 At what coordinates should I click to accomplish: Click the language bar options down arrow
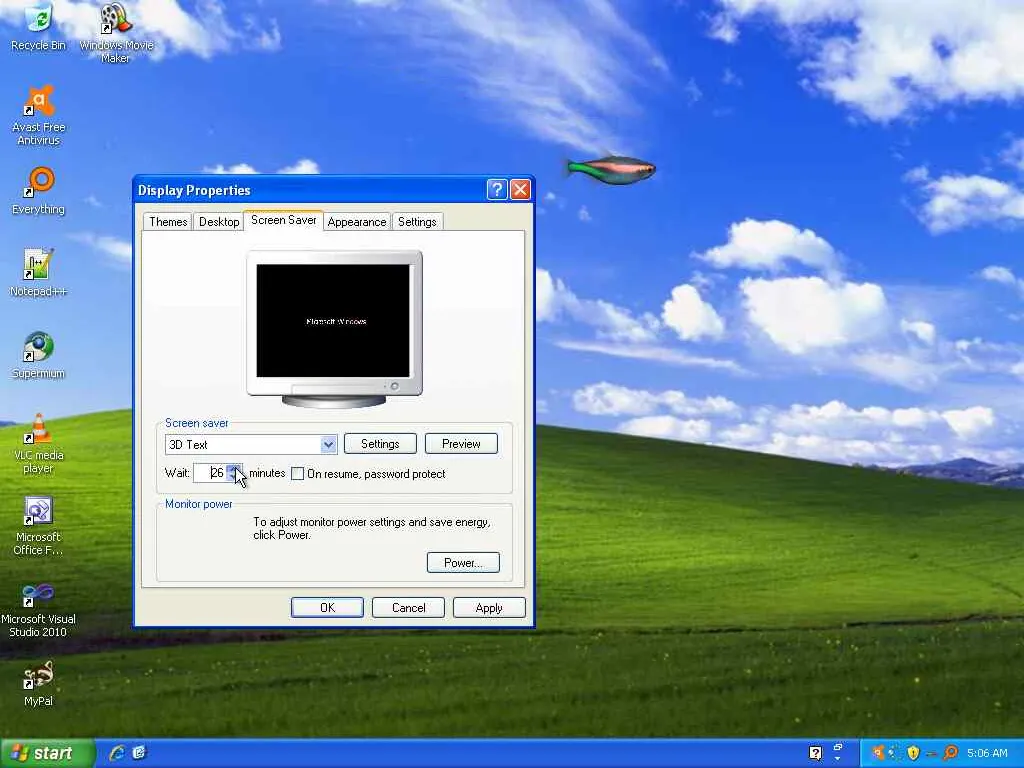838,759
